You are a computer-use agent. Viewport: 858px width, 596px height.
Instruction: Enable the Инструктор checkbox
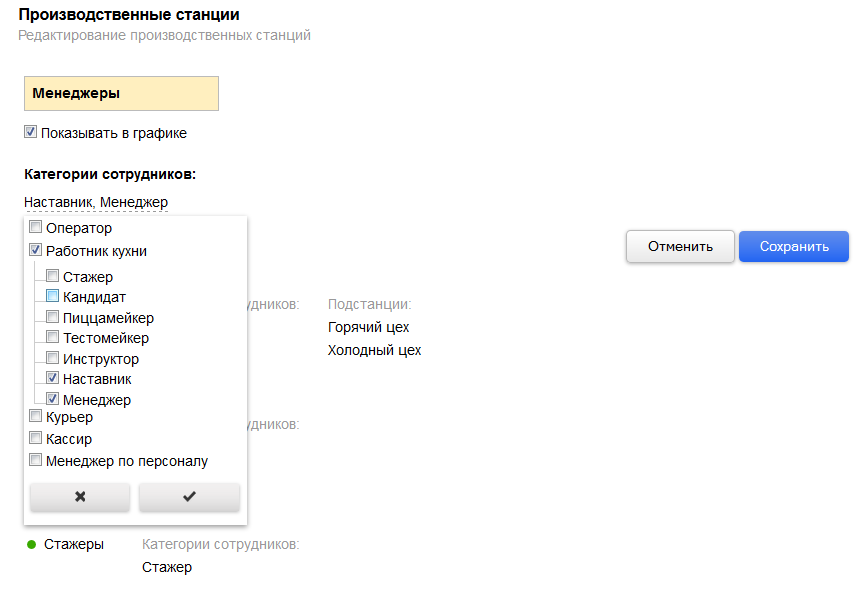(53, 358)
